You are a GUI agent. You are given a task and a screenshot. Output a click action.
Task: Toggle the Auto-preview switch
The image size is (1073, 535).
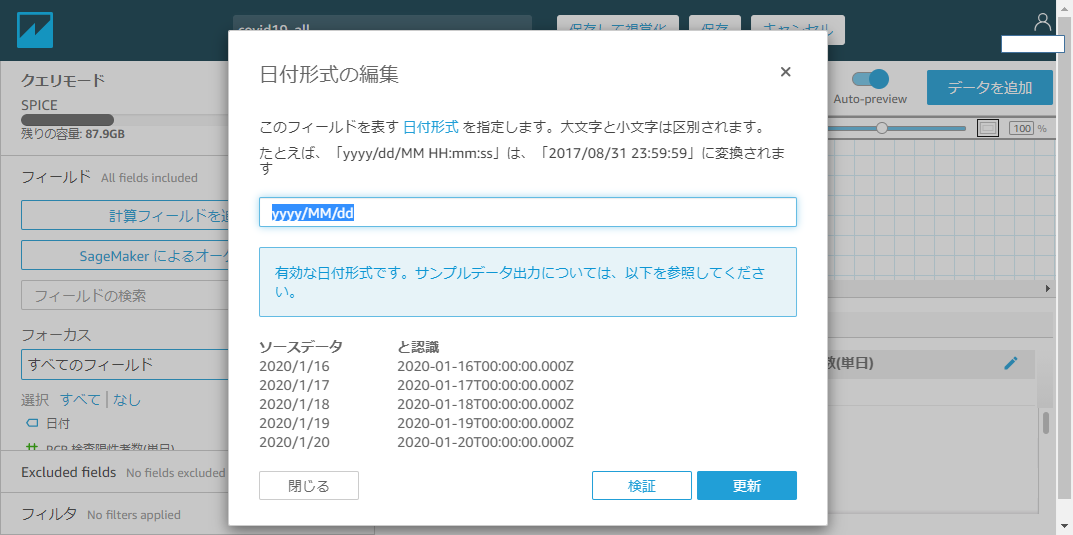coord(870,79)
